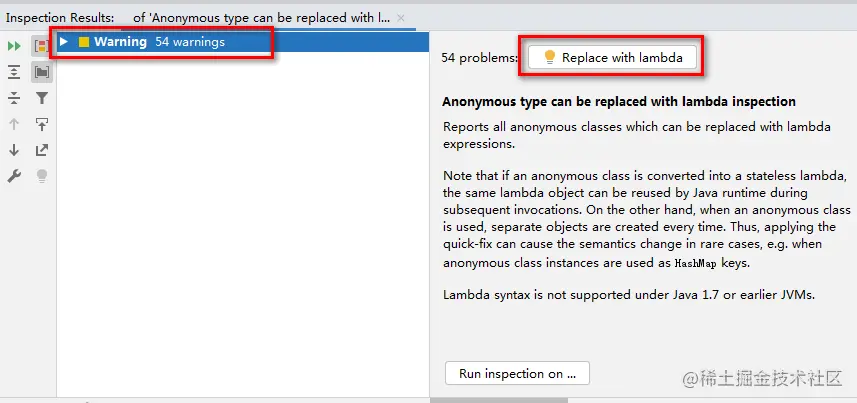Click the Inspection Results panel label

[59, 18]
